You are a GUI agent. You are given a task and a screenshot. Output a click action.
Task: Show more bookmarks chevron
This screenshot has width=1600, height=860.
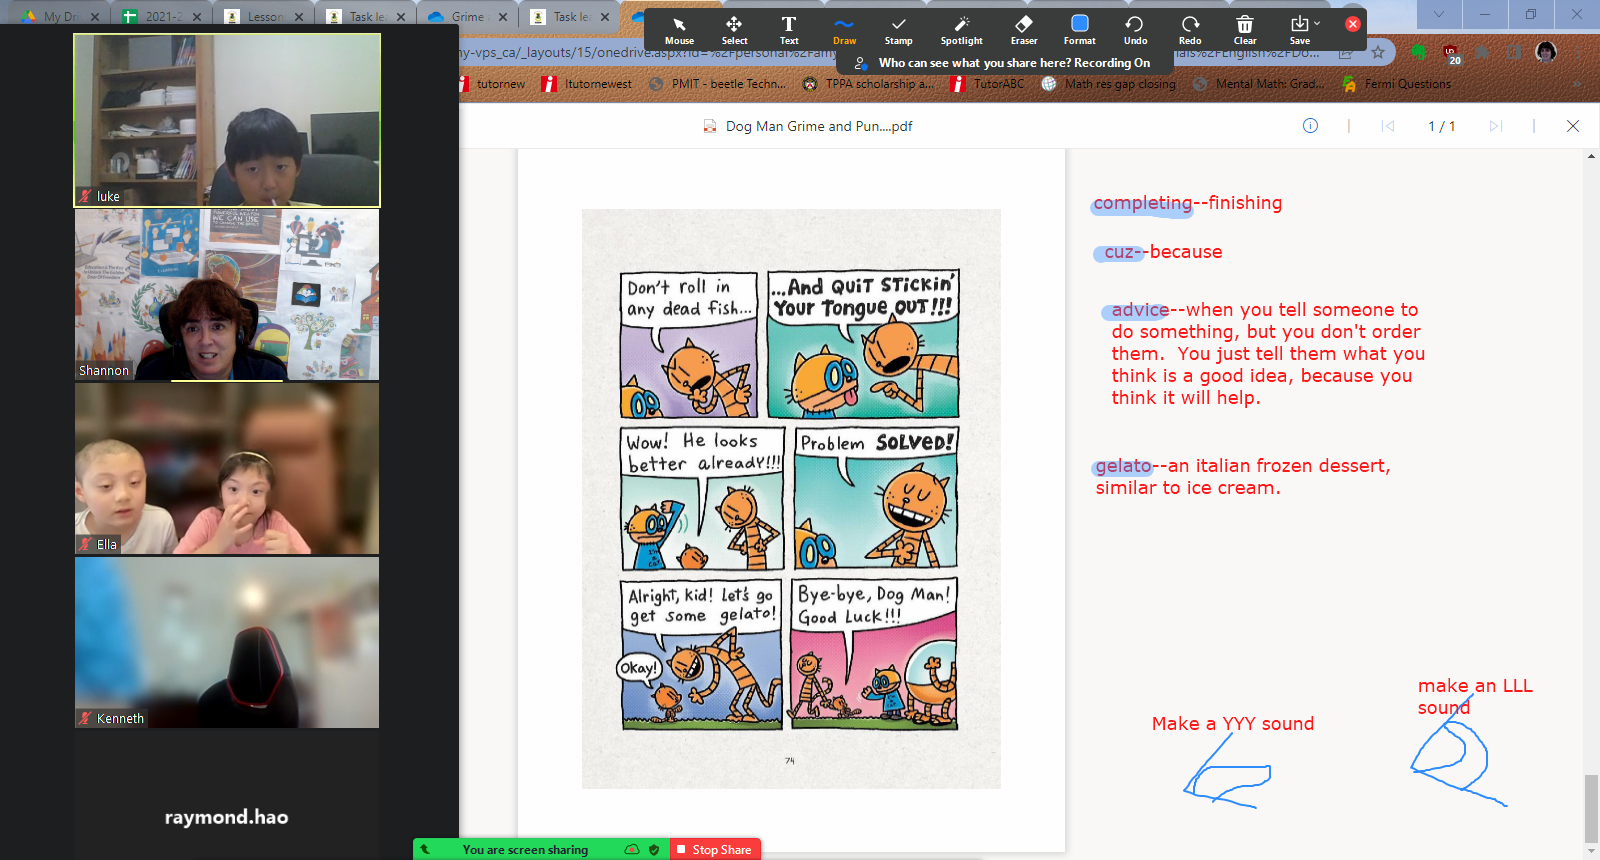(1577, 84)
